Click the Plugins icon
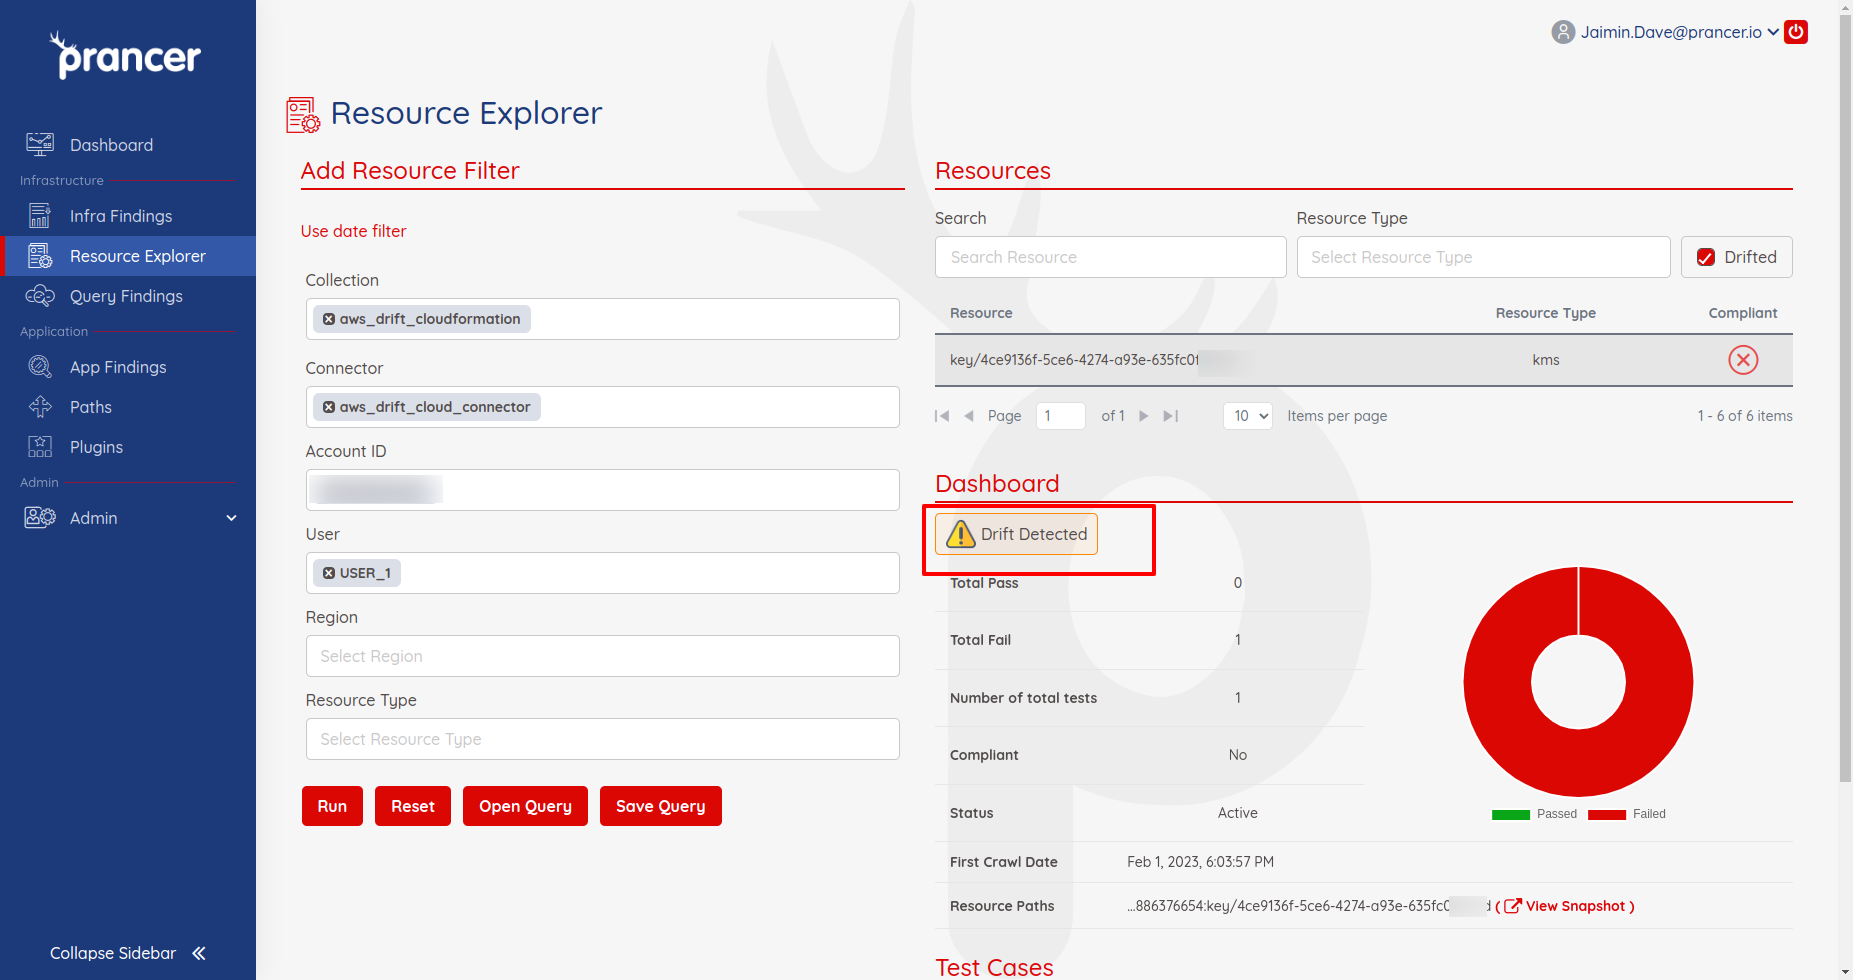Screen dimensions: 1853x980 [x=40, y=447]
